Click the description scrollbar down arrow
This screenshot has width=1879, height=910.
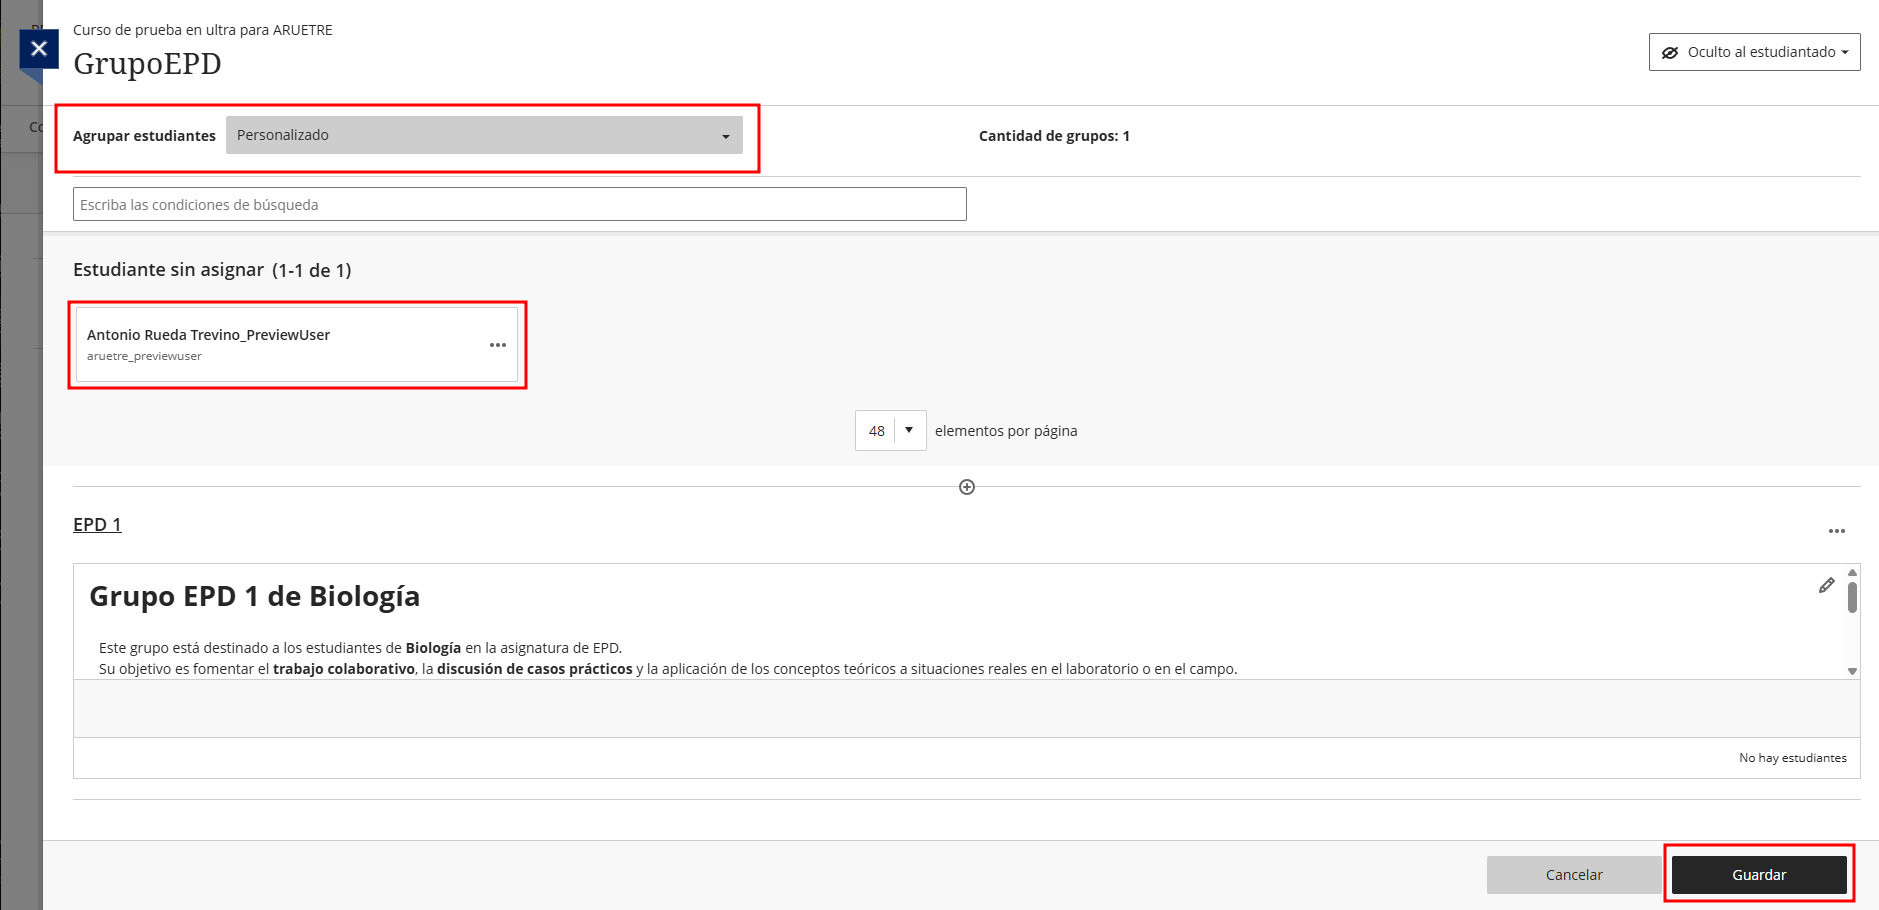click(x=1852, y=671)
